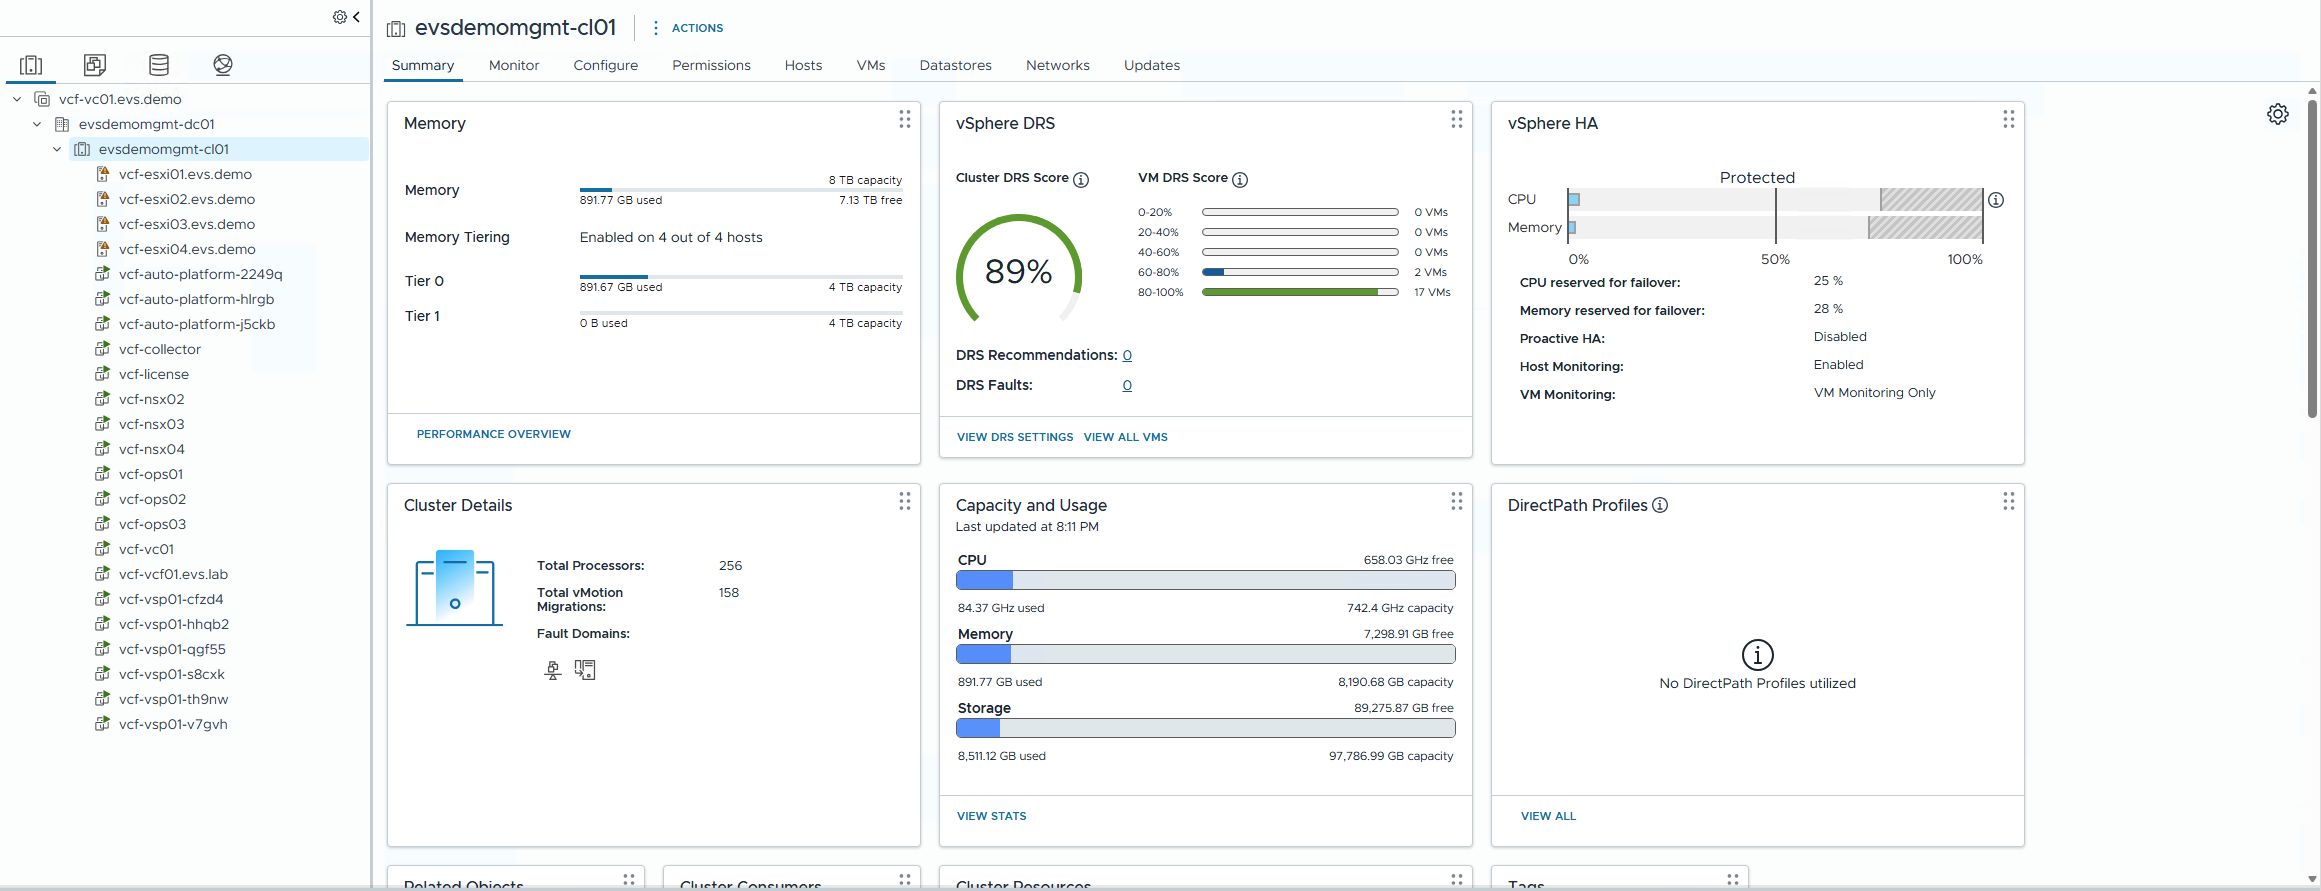Open the Cluster Details card drag handle

tap(905, 501)
